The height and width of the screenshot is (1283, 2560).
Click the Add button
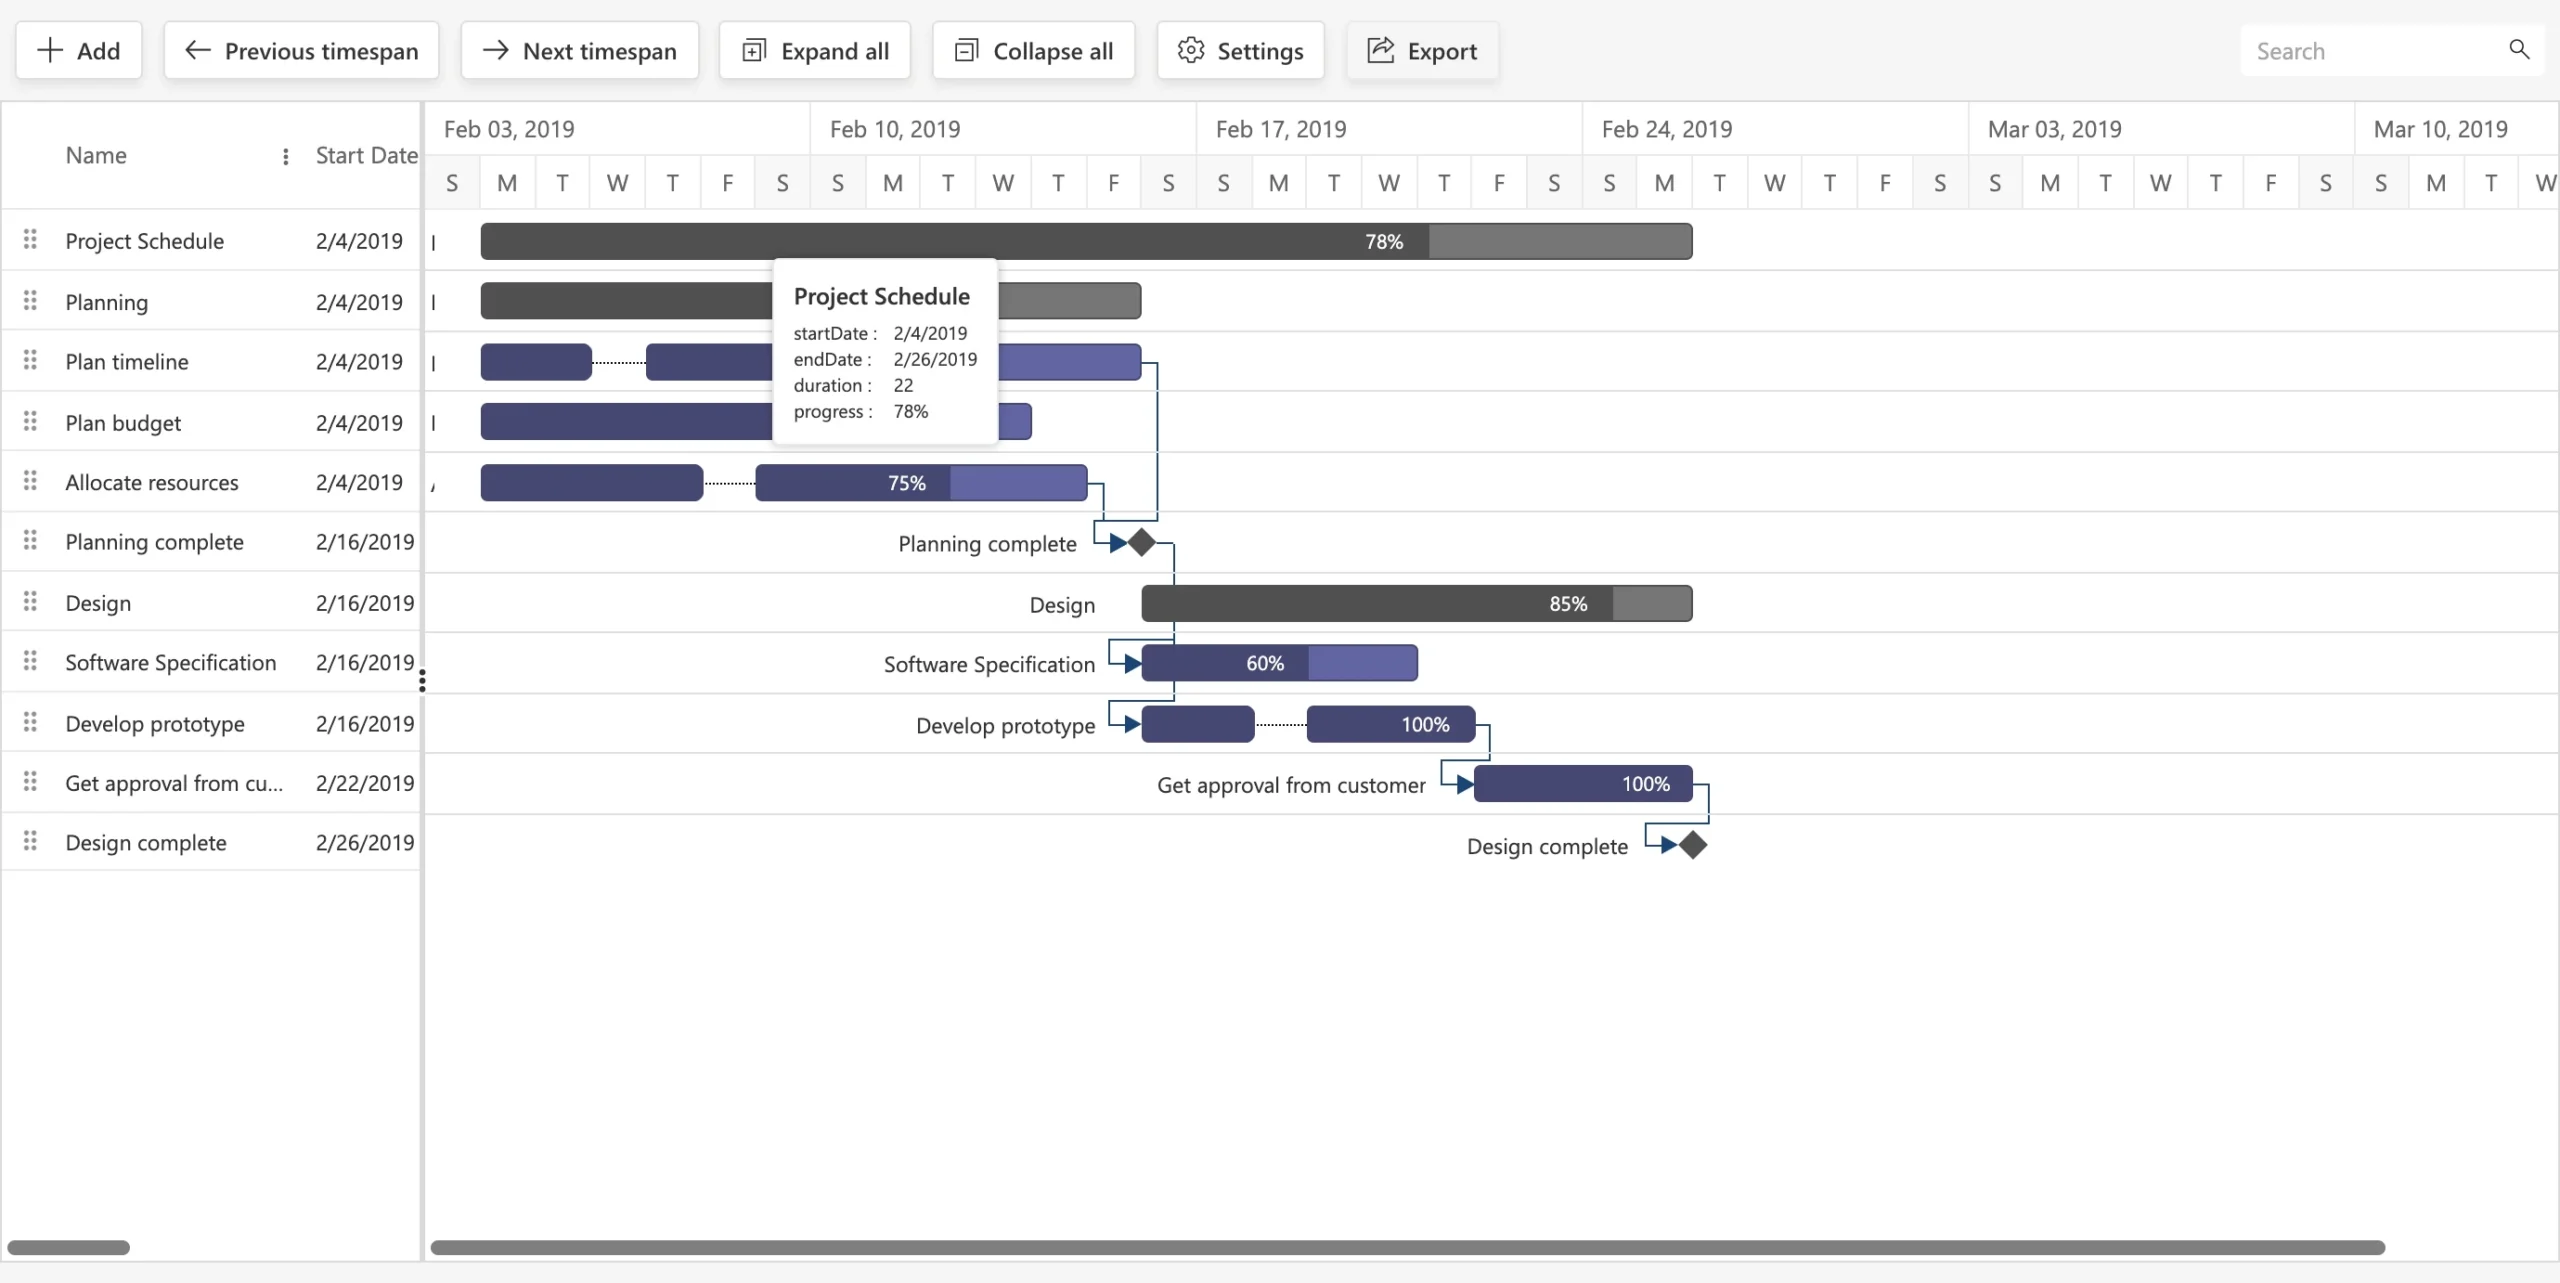pos(79,51)
